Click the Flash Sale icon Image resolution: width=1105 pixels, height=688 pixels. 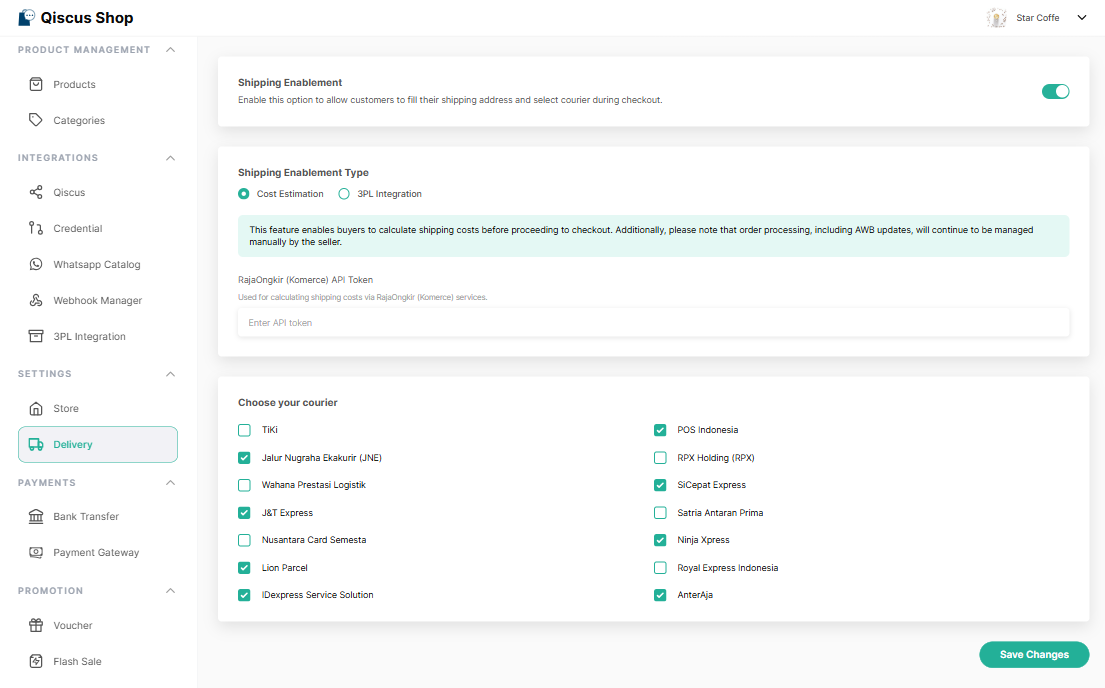pos(36,661)
